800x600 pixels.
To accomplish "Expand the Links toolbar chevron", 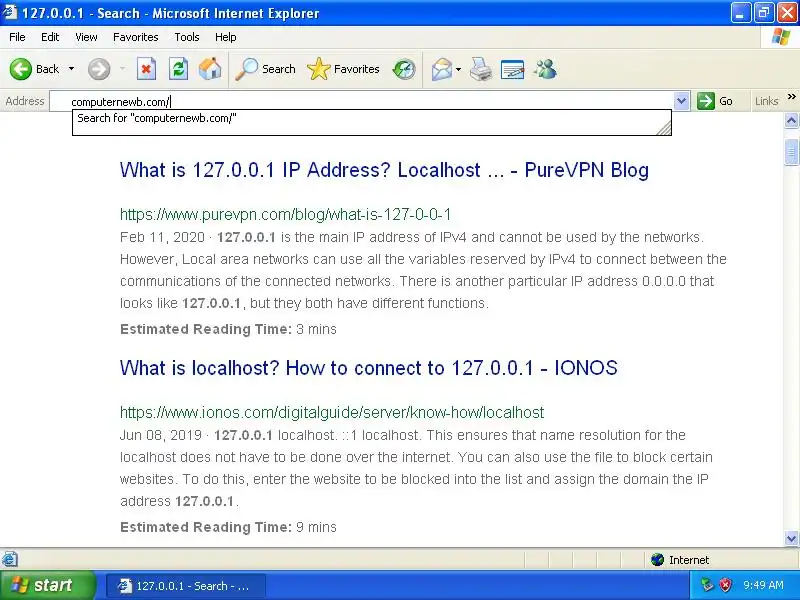I will coord(791,97).
